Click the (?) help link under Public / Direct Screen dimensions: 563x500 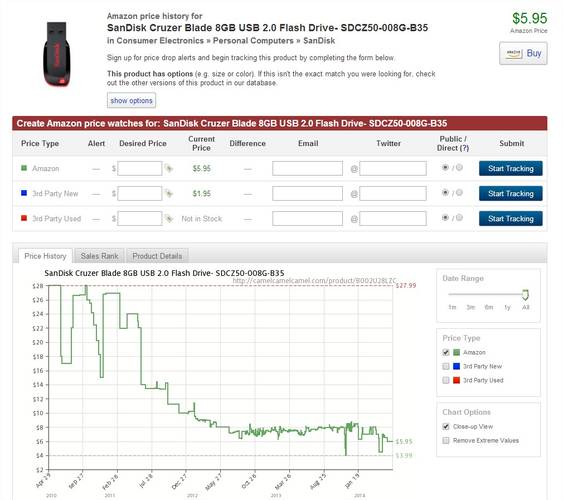(465, 148)
